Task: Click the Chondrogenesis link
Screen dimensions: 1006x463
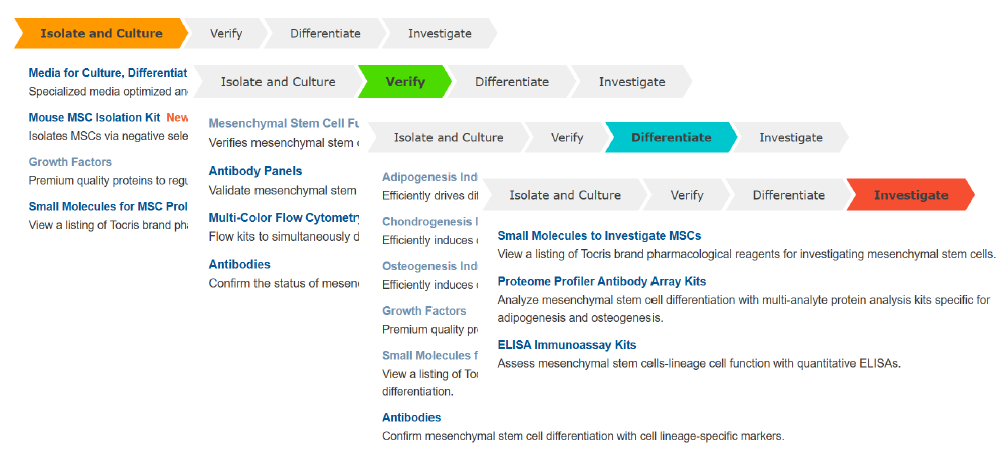Action: [430, 221]
